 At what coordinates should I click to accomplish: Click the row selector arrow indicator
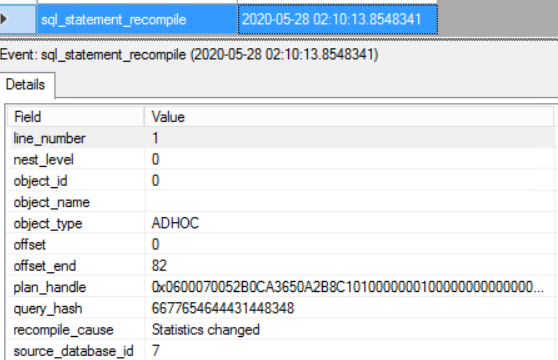(4, 19)
